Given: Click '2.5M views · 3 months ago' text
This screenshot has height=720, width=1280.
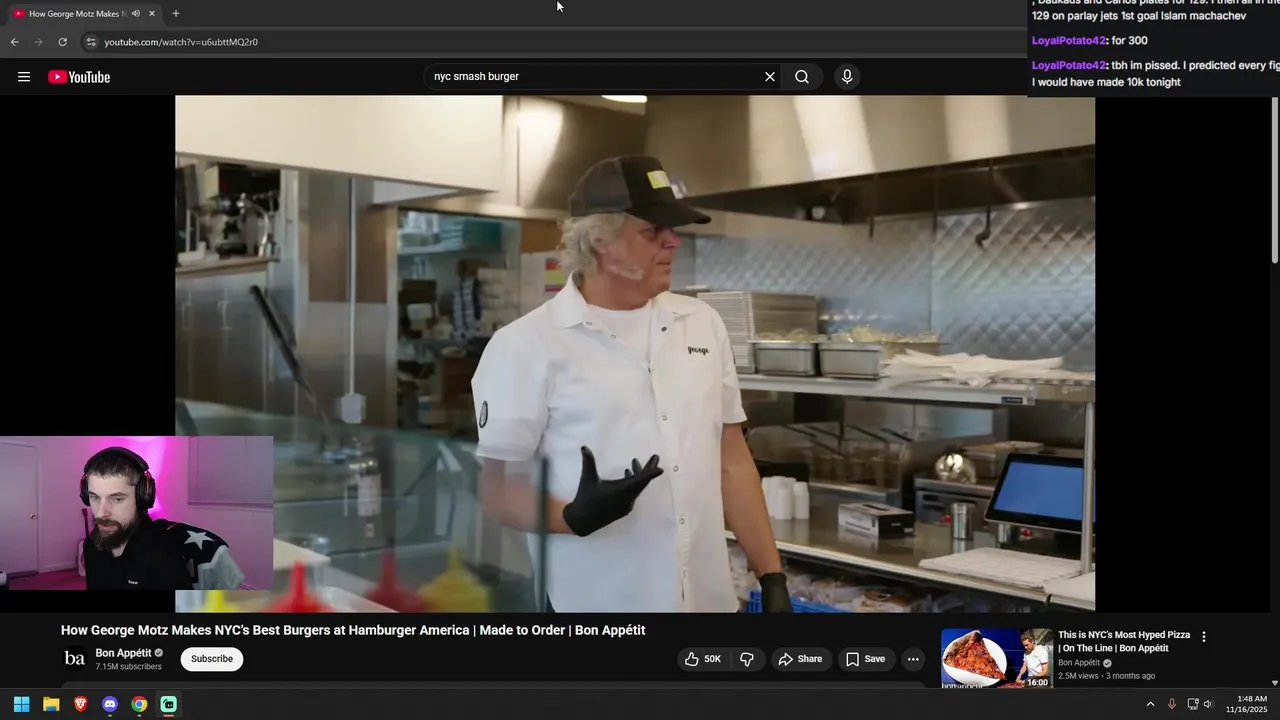Looking at the screenshot, I should [x=1106, y=676].
